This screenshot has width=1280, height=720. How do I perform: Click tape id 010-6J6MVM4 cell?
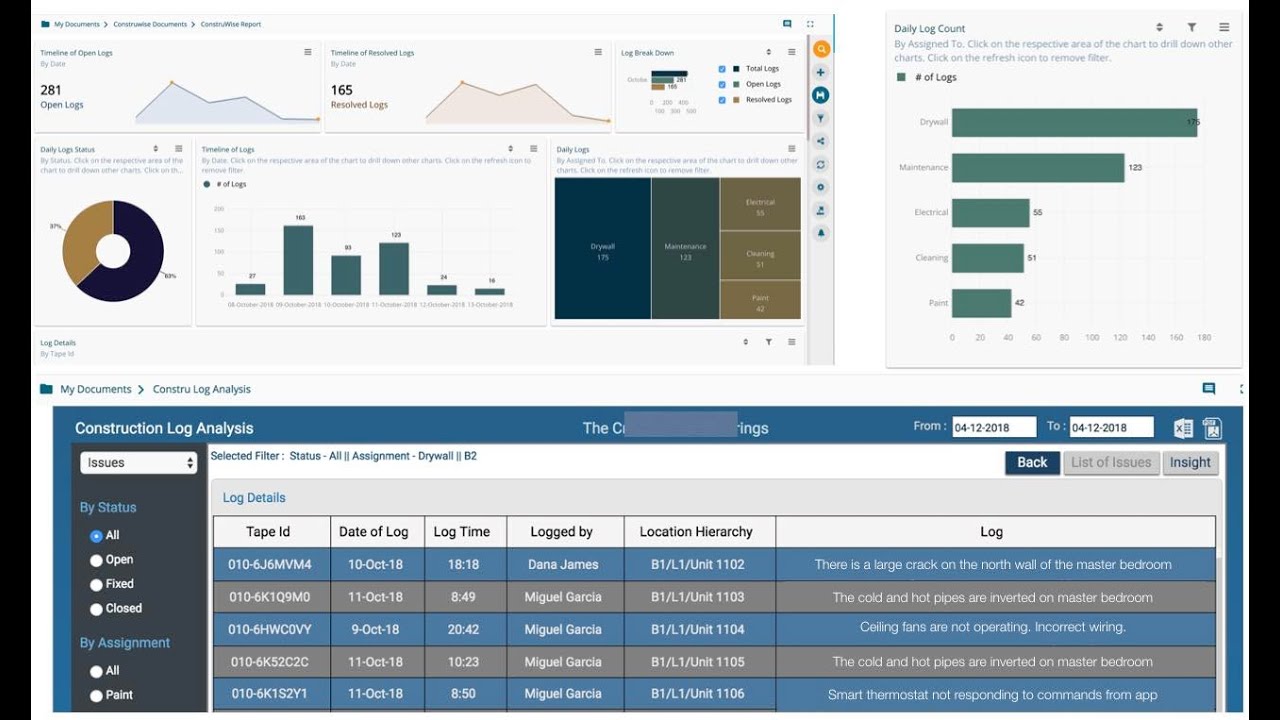point(271,564)
